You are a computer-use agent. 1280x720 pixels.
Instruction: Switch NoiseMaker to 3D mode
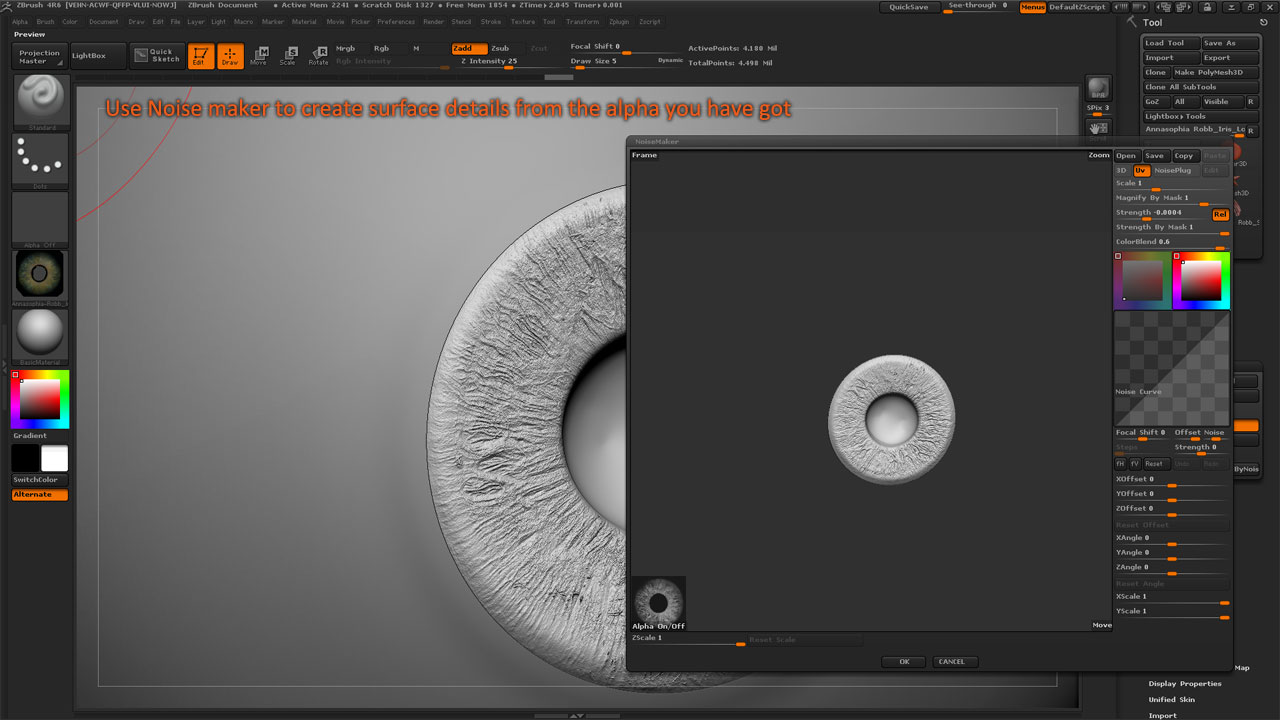coord(1121,170)
